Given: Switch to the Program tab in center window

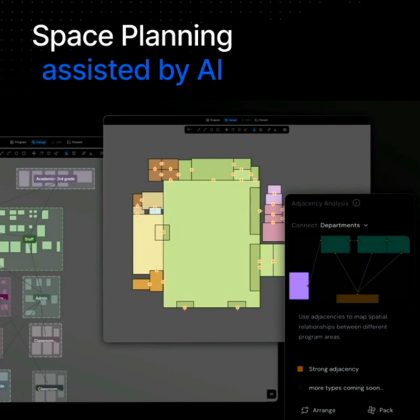Looking at the screenshot, I should (x=213, y=120).
